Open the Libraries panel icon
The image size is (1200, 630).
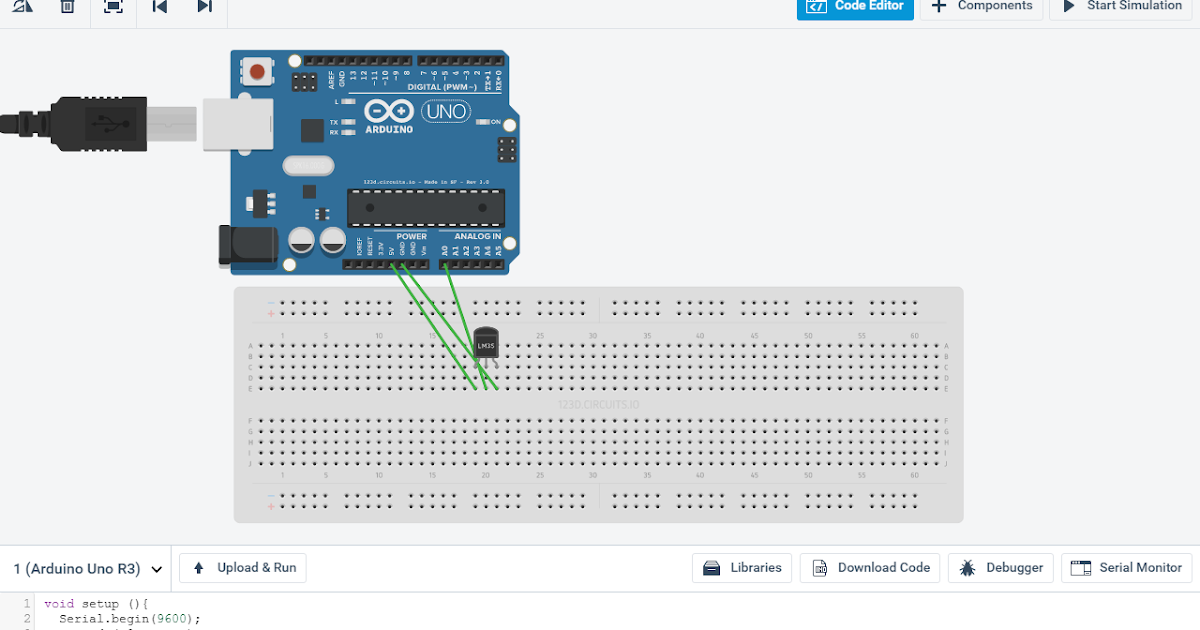point(713,567)
